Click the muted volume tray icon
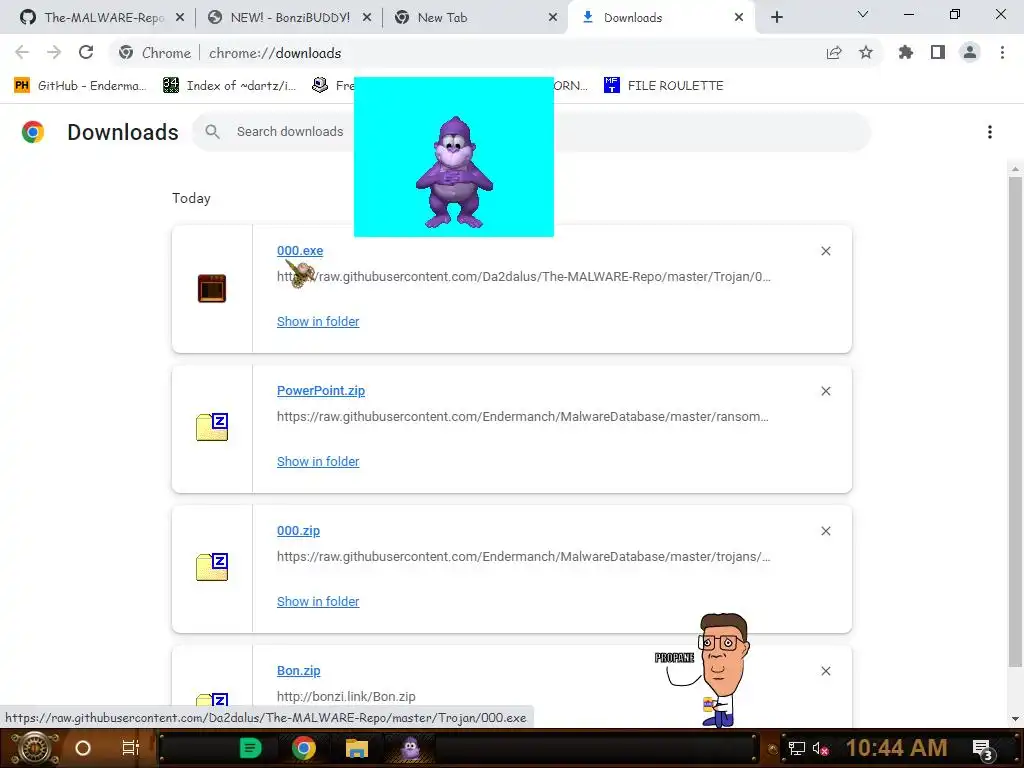1024x768 pixels. tap(820, 749)
